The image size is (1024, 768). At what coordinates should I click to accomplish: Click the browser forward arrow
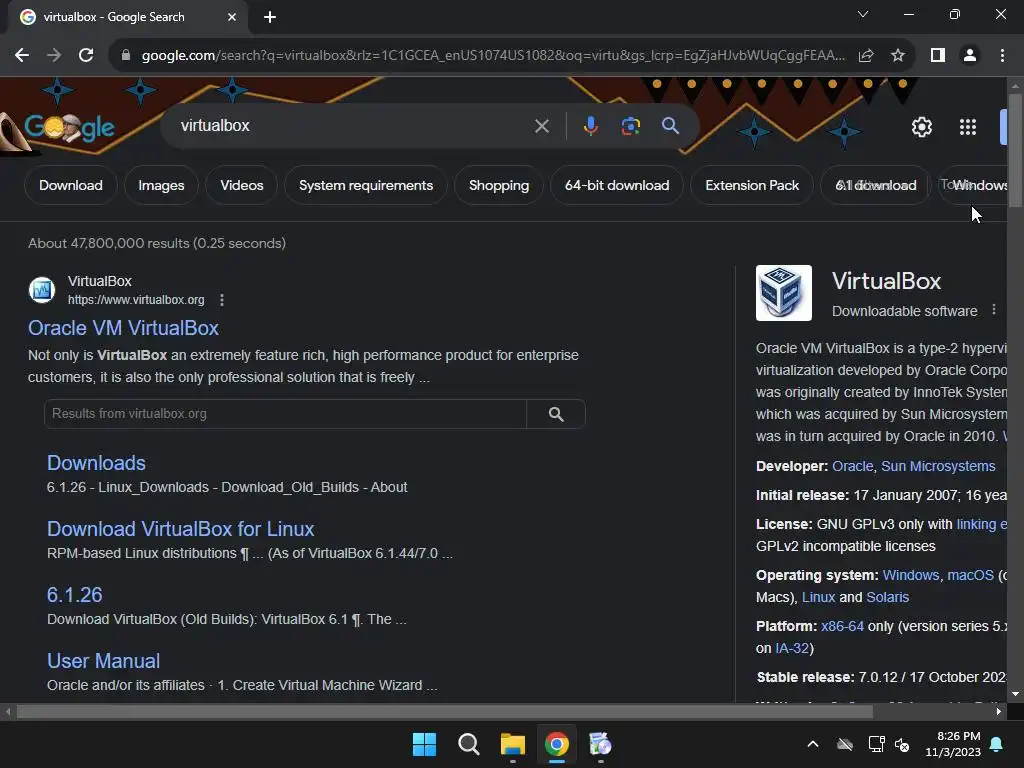click(54, 56)
